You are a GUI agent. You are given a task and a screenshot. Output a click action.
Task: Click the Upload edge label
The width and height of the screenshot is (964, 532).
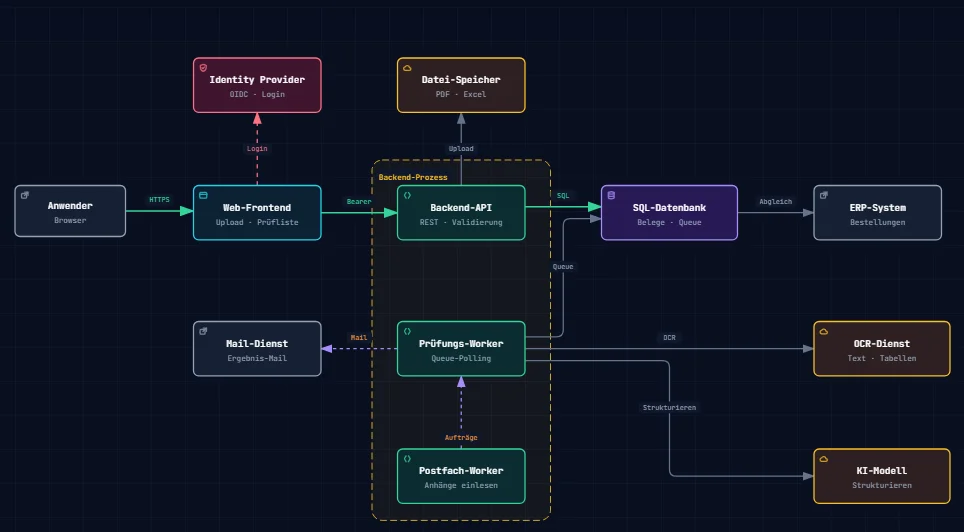point(461,149)
